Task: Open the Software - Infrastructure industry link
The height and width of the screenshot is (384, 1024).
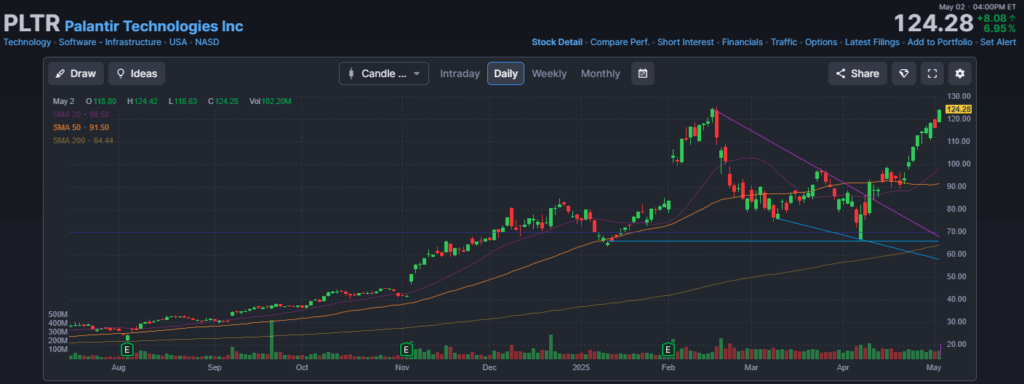Action: tap(110, 42)
